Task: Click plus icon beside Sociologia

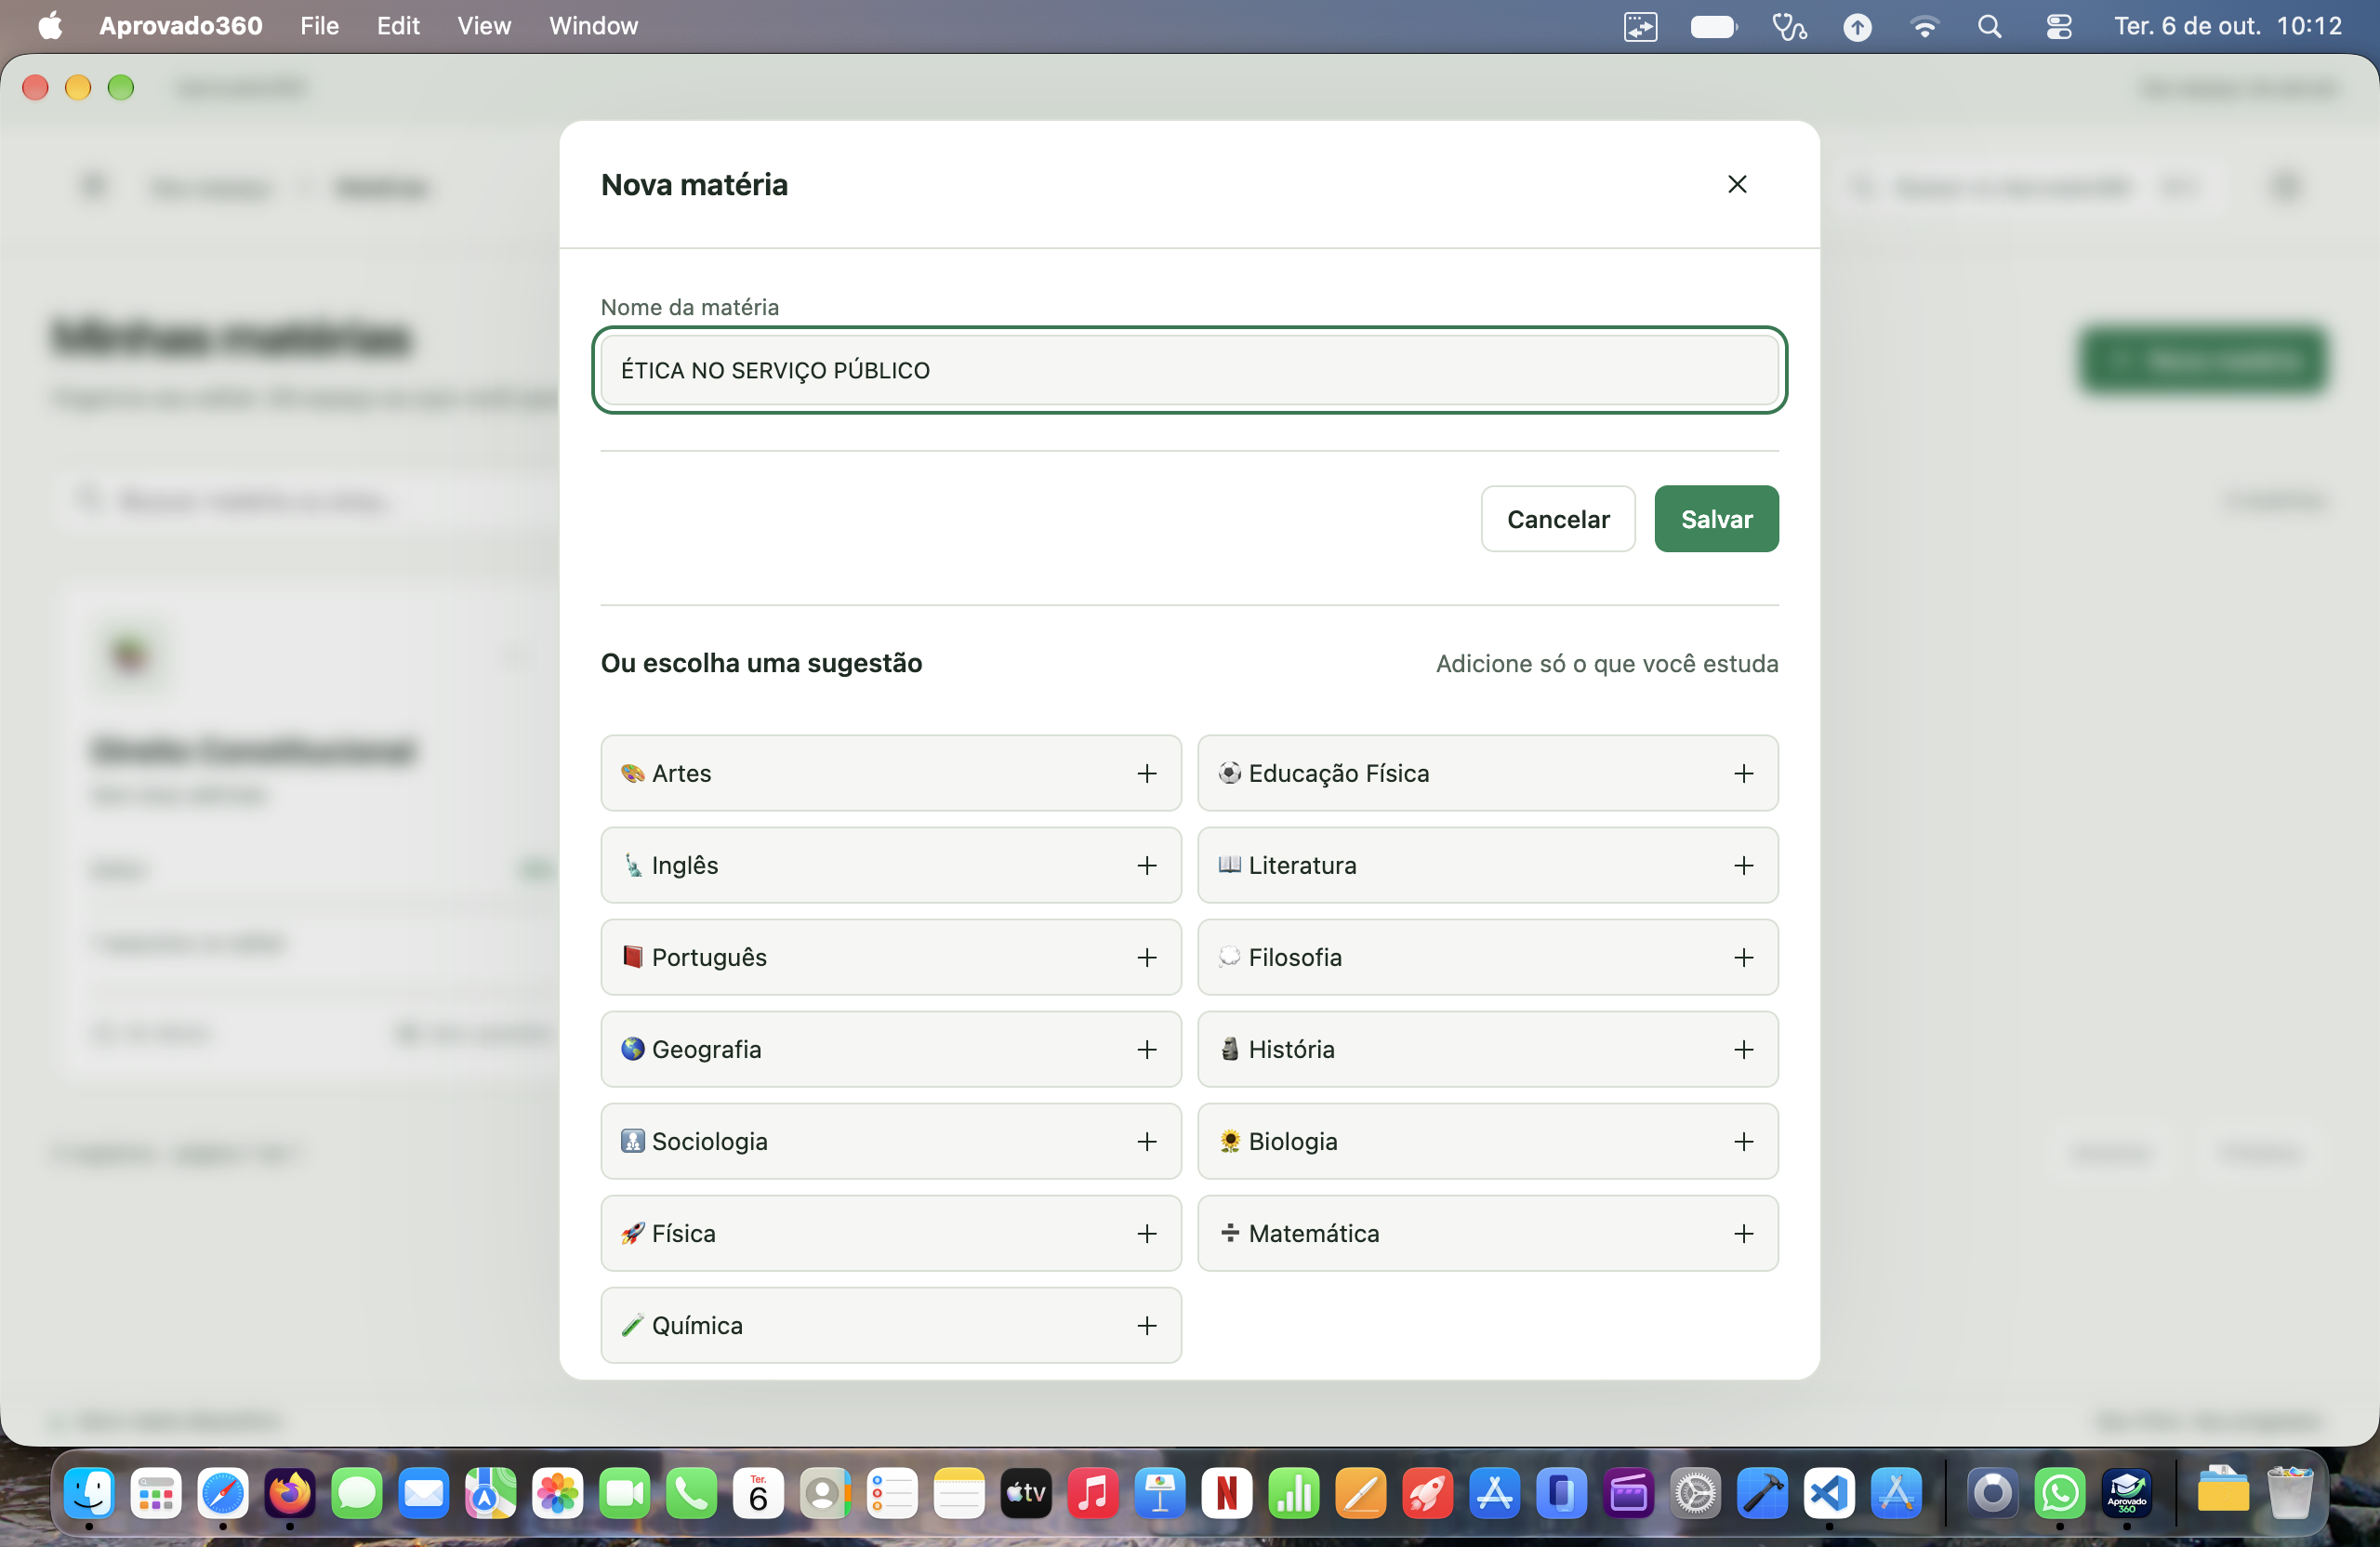Action: [x=1146, y=1141]
